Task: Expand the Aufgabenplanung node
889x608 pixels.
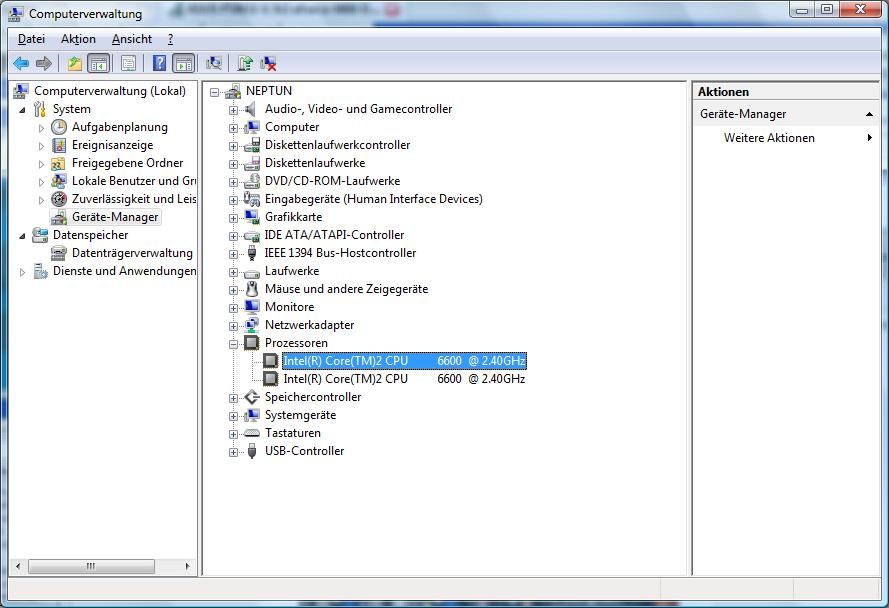Action: 41,128
